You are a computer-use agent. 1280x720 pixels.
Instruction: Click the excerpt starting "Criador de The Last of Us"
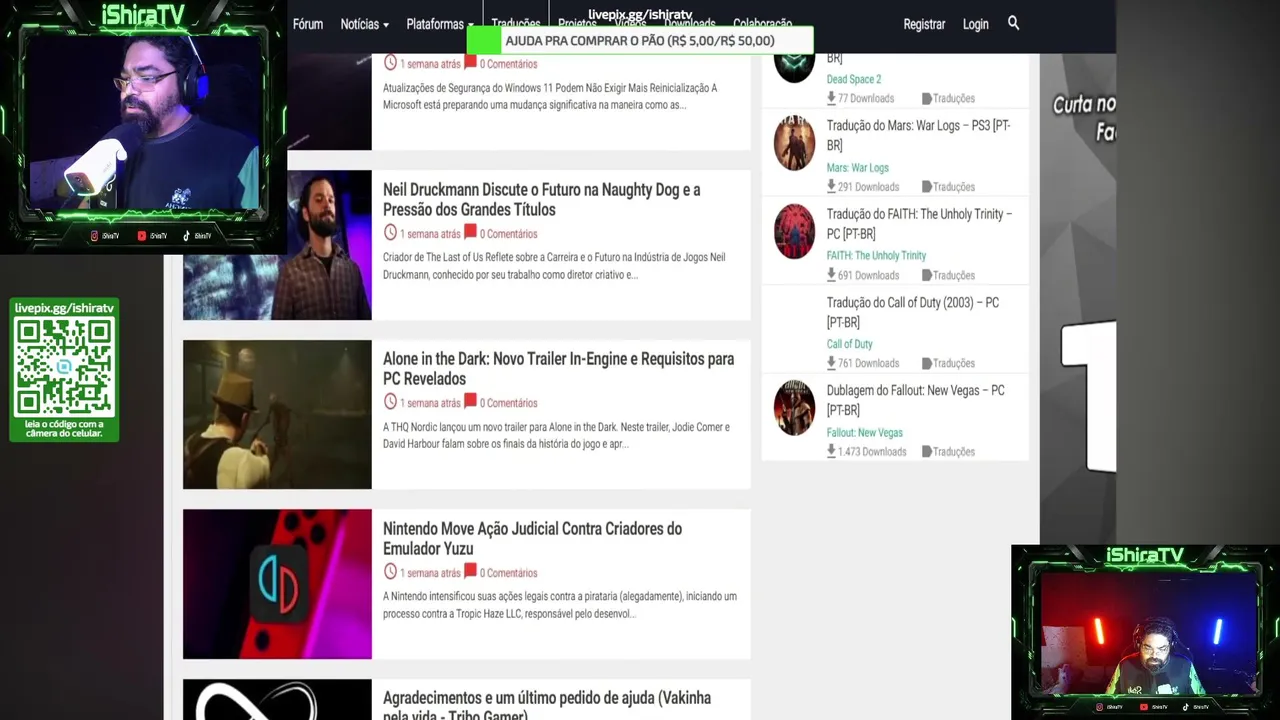tap(554, 265)
